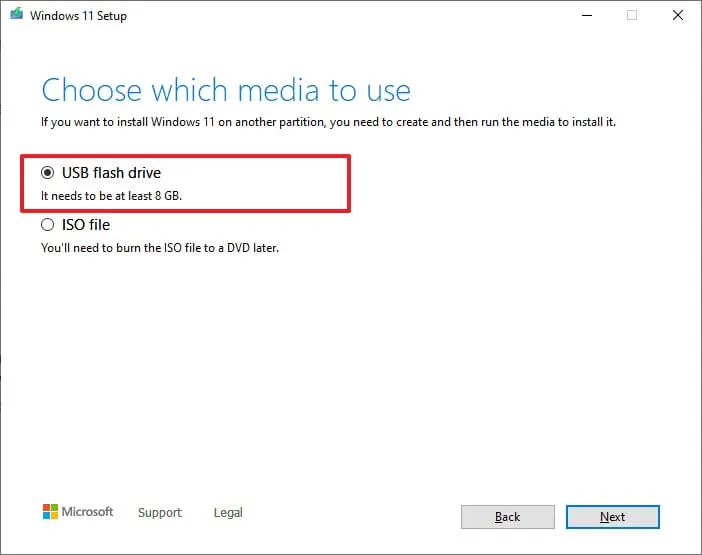Open the Legal link
The width and height of the screenshot is (702, 555).
pyautogui.click(x=228, y=513)
